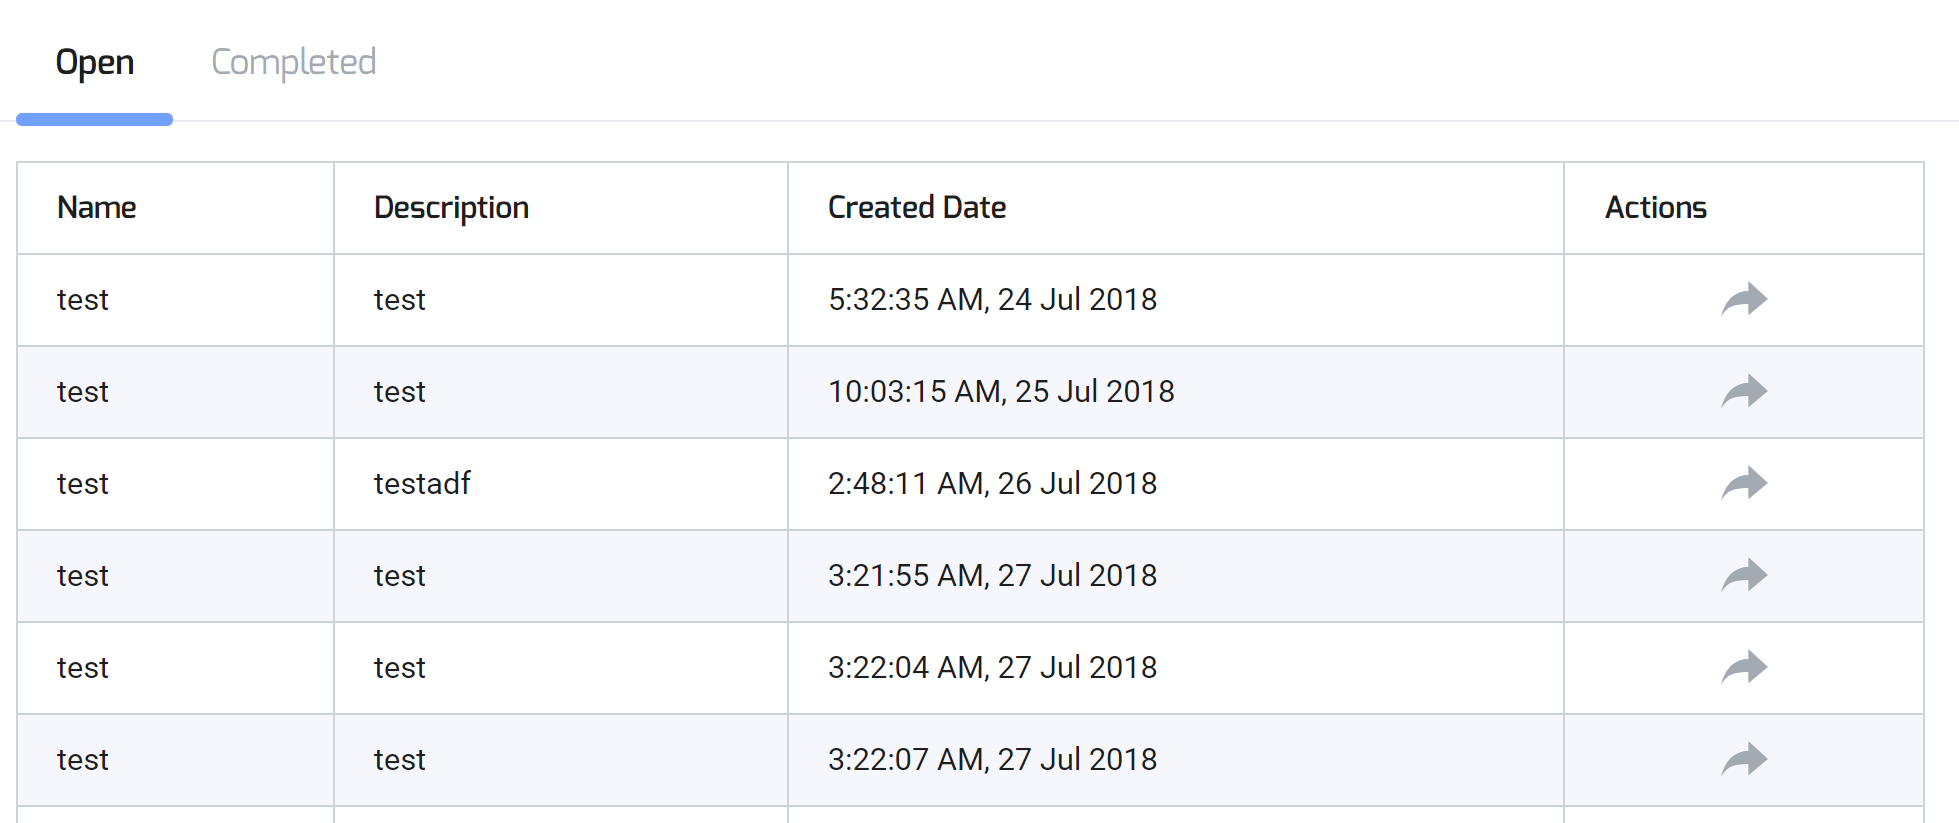Click the share arrow for 3:22:04 AM entry
The image size is (1959, 823).
tap(1744, 667)
